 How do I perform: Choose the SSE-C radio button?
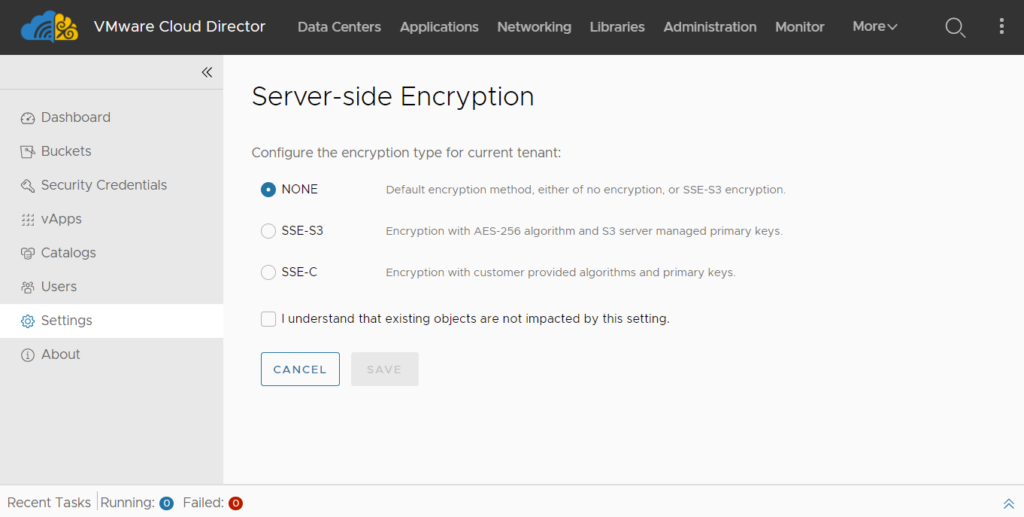(268, 272)
